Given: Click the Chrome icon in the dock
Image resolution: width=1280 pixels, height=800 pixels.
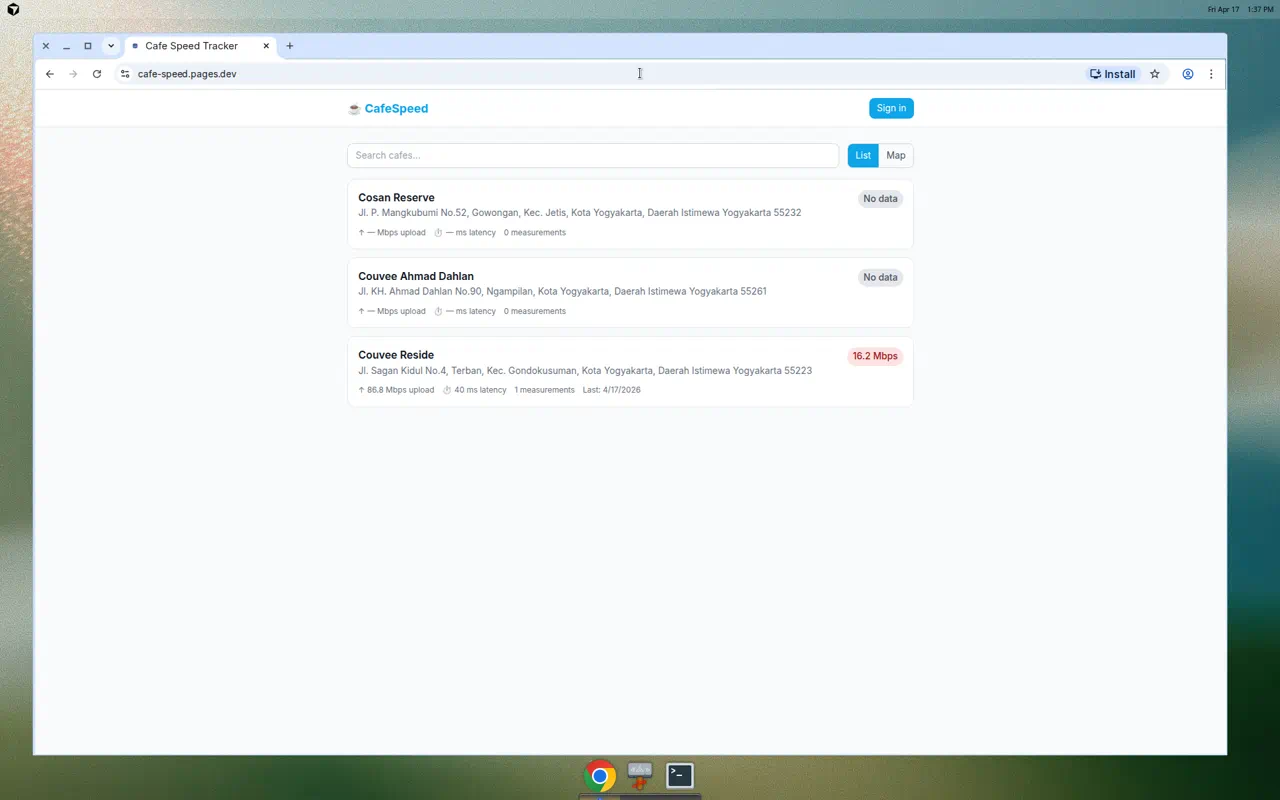Looking at the screenshot, I should 600,775.
